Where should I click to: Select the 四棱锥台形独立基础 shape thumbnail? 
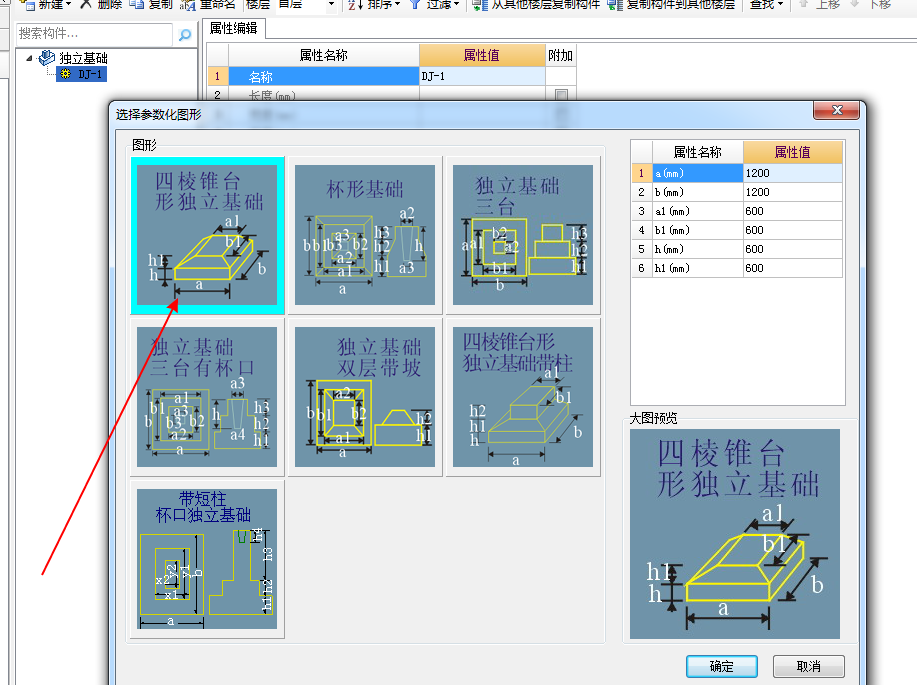click(207, 235)
